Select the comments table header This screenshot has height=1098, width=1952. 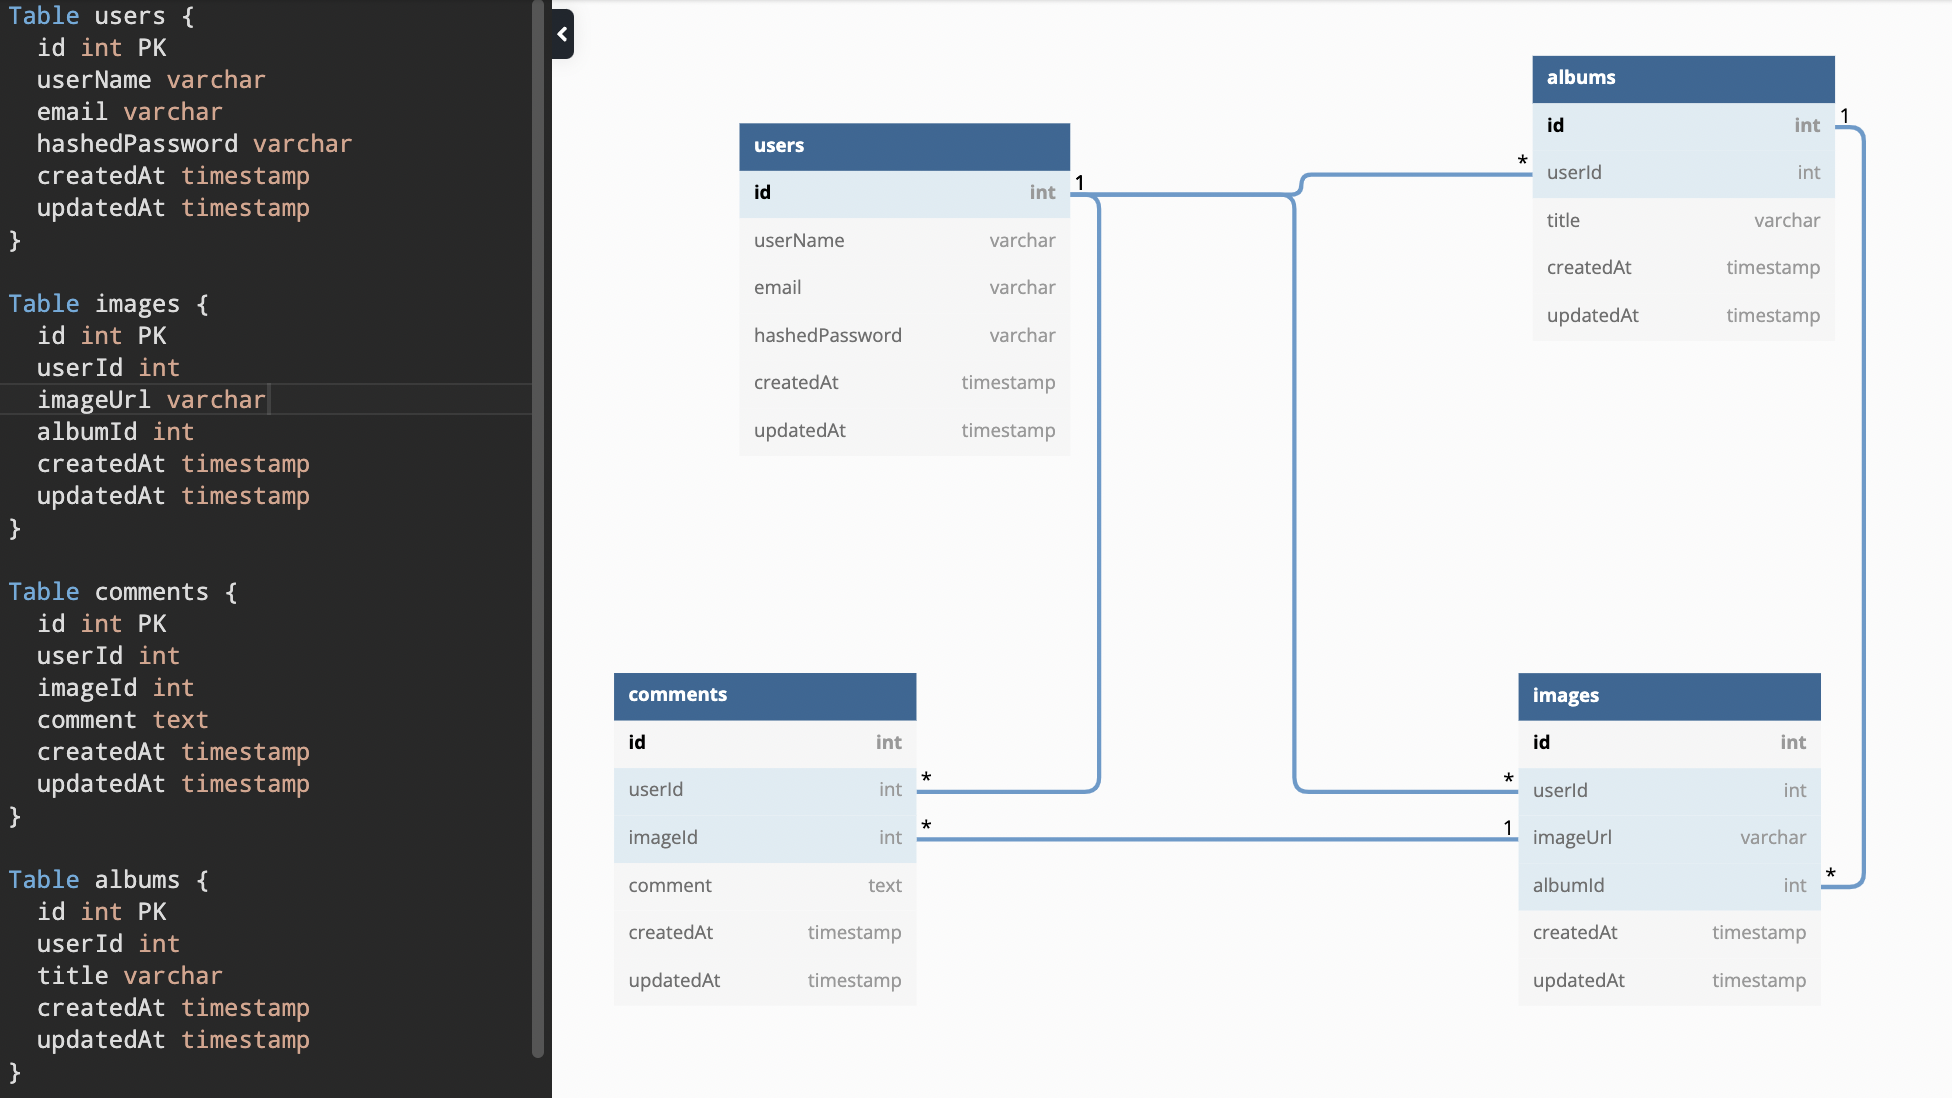click(764, 695)
